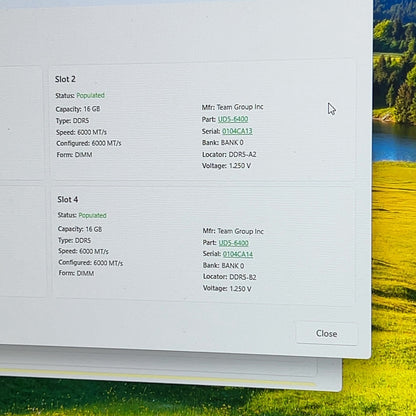Open the Slot 4 part link UD5-6400
The image size is (416, 416).
point(234,243)
